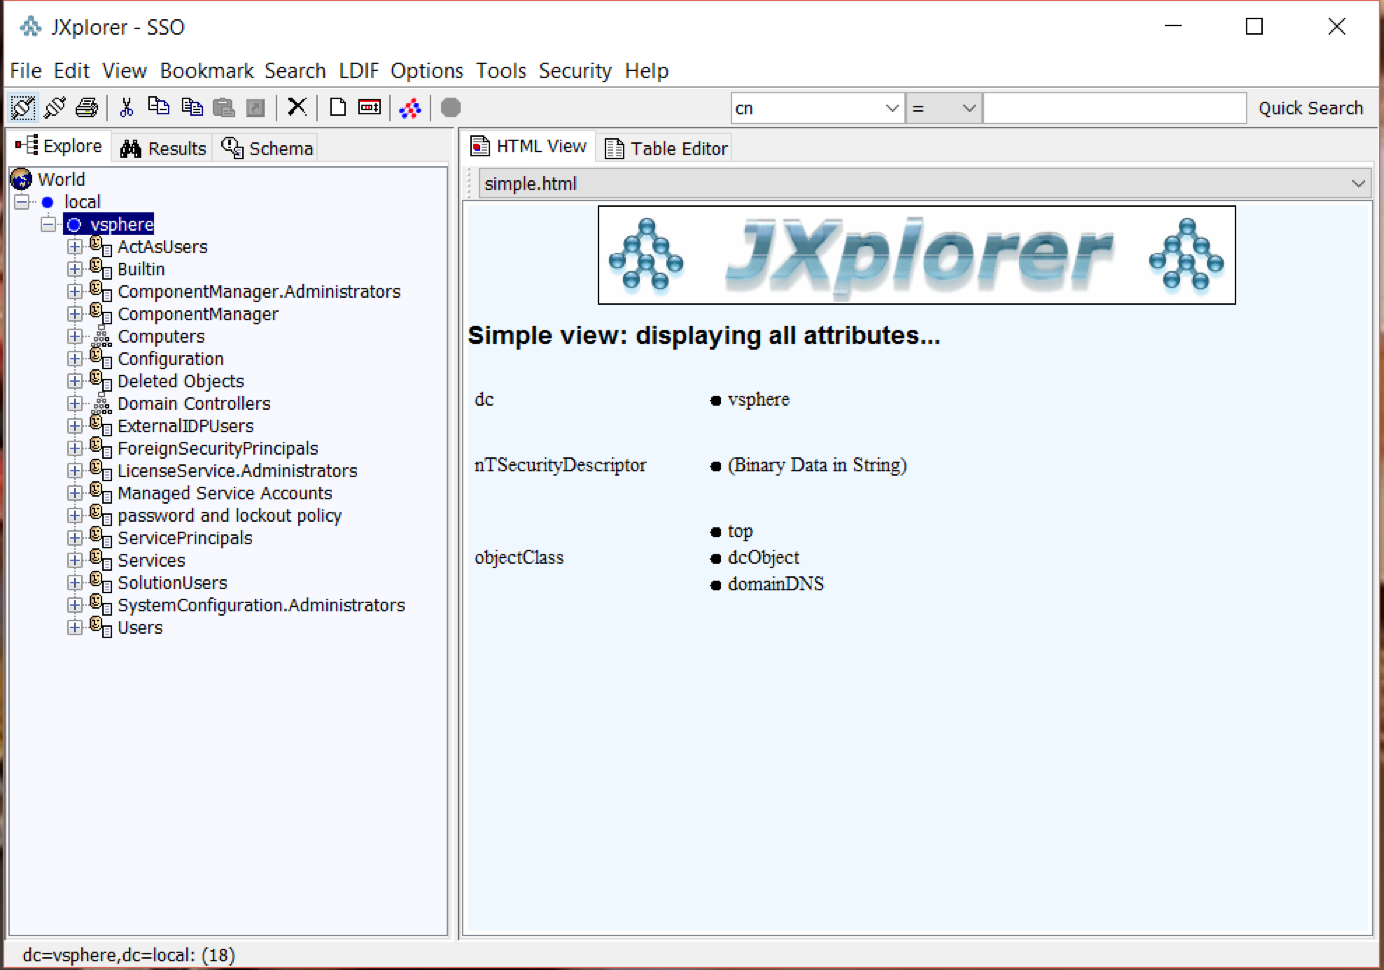
Task: Expand the ForeignSecurityPrincipals node
Action: click(x=75, y=448)
